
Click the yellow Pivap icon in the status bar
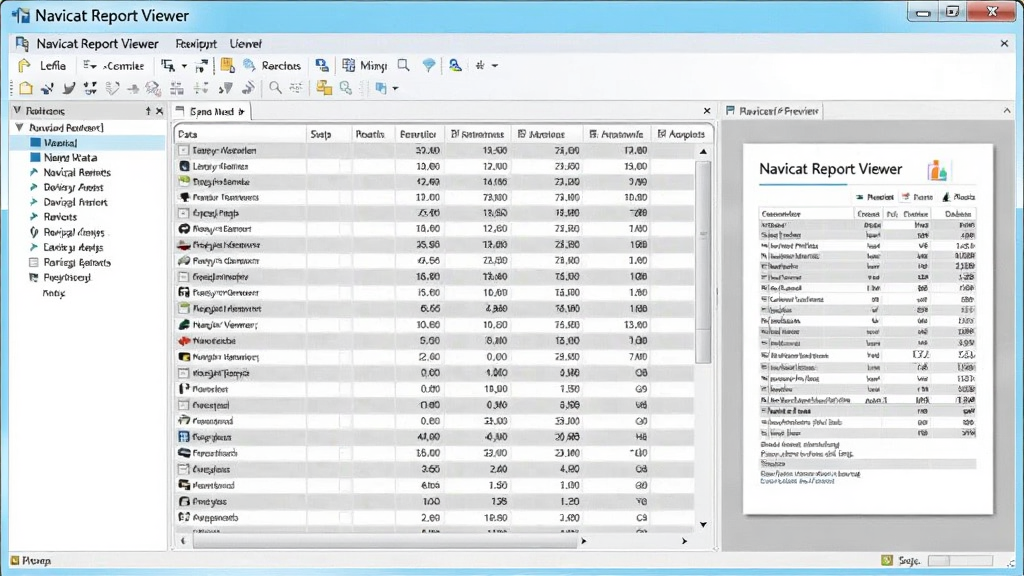[15, 560]
